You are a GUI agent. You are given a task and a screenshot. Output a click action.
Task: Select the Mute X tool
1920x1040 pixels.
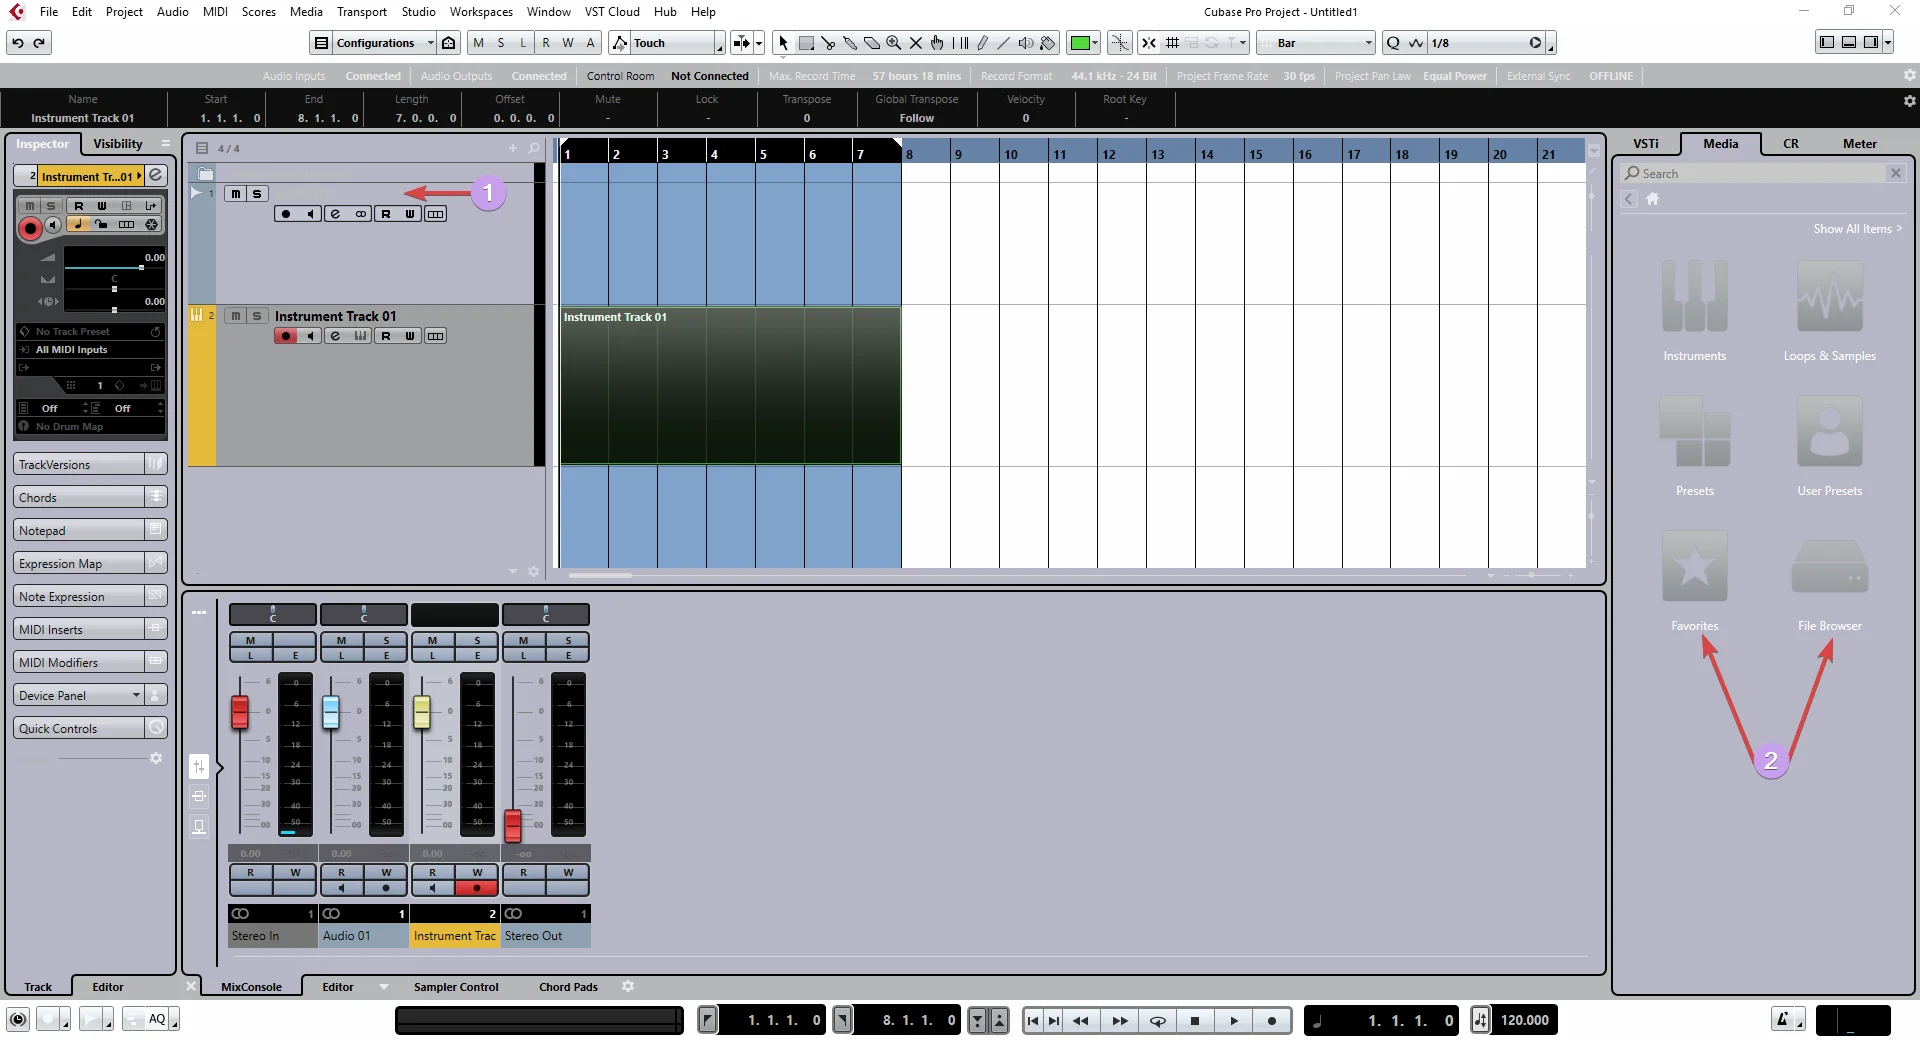tap(916, 43)
